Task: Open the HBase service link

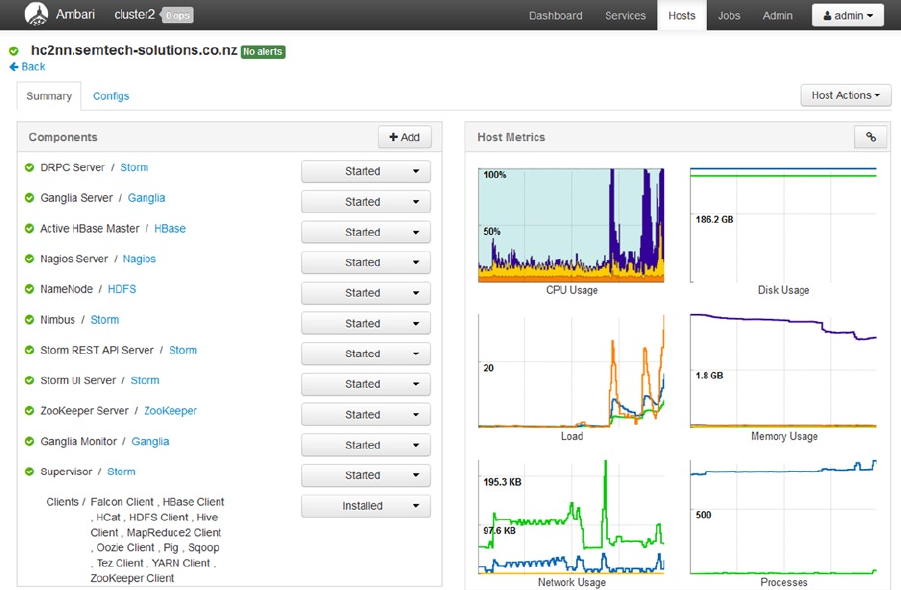Action: [170, 228]
